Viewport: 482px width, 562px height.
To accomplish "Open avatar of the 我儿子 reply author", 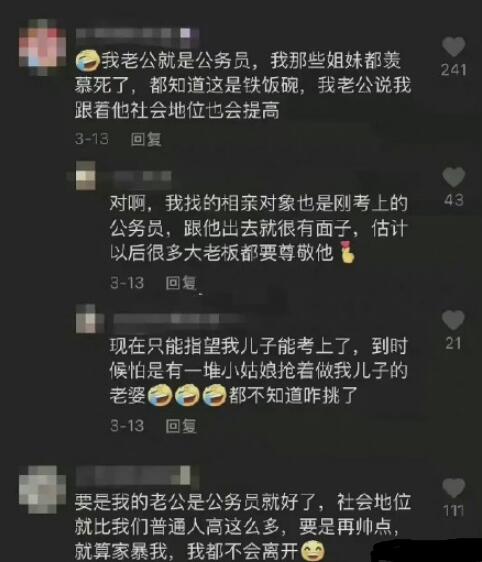I will pos(86,319).
